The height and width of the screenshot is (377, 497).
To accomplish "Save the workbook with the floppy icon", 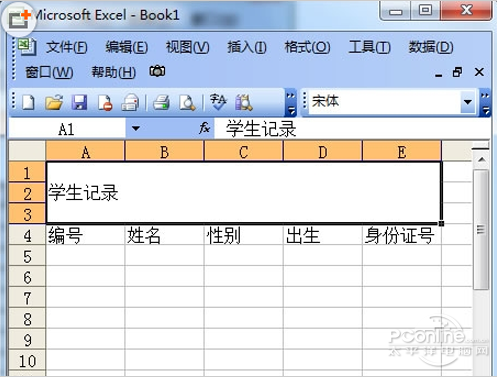I will tap(79, 102).
